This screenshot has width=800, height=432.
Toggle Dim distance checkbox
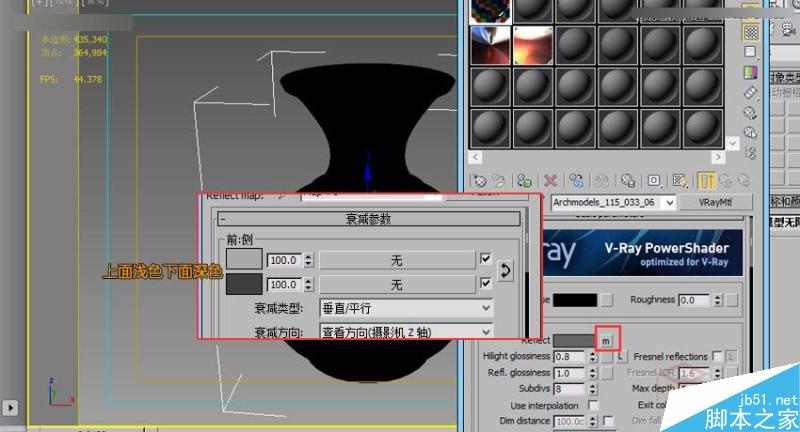[x=608, y=421]
